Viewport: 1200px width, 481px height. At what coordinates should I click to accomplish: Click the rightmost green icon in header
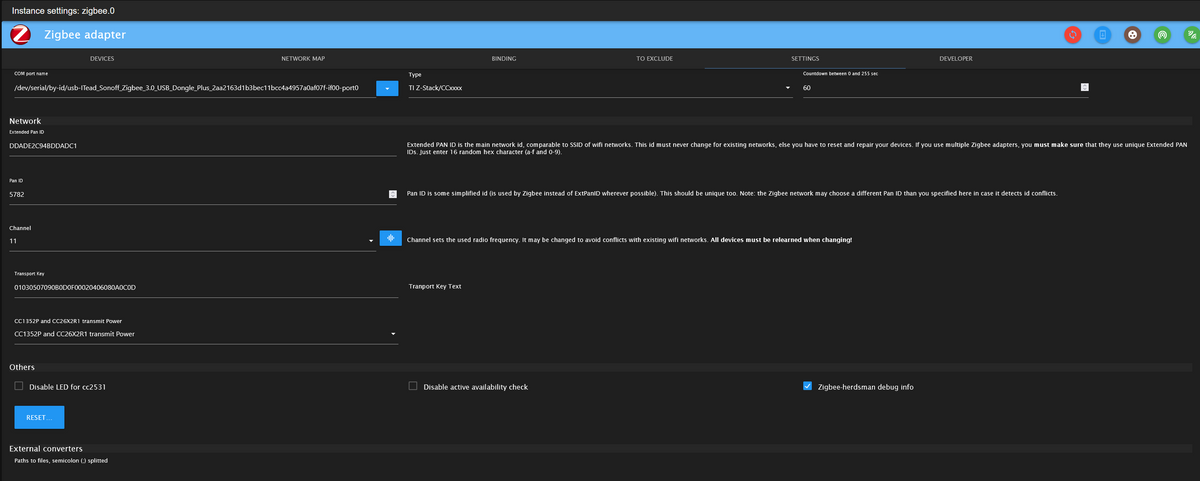1191,35
